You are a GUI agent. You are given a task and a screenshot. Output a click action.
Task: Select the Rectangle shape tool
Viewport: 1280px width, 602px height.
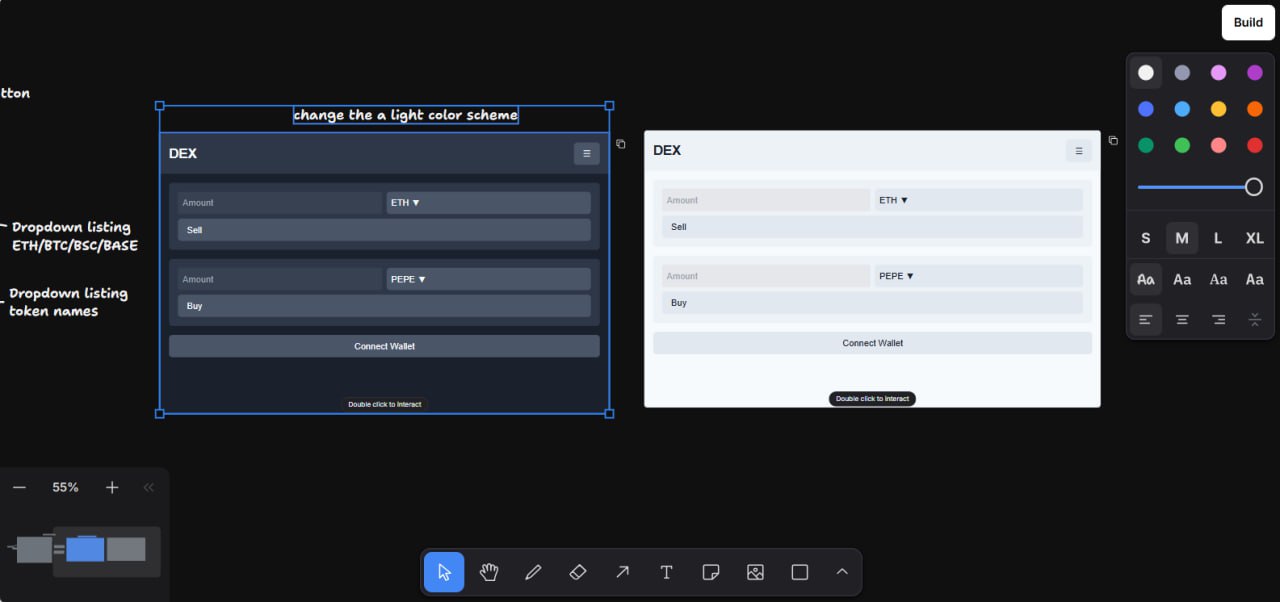pyautogui.click(x=800, y=572)
